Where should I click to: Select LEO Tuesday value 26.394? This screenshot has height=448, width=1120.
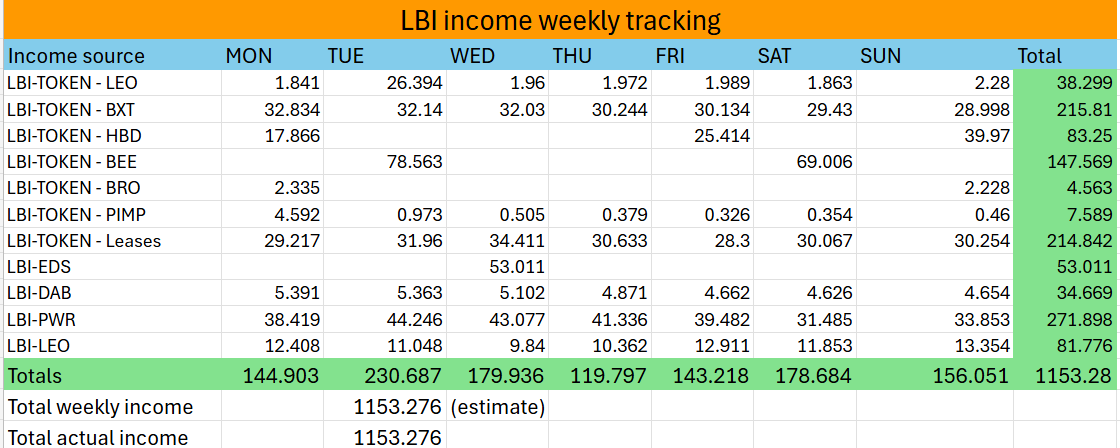(x=385, y=84)
